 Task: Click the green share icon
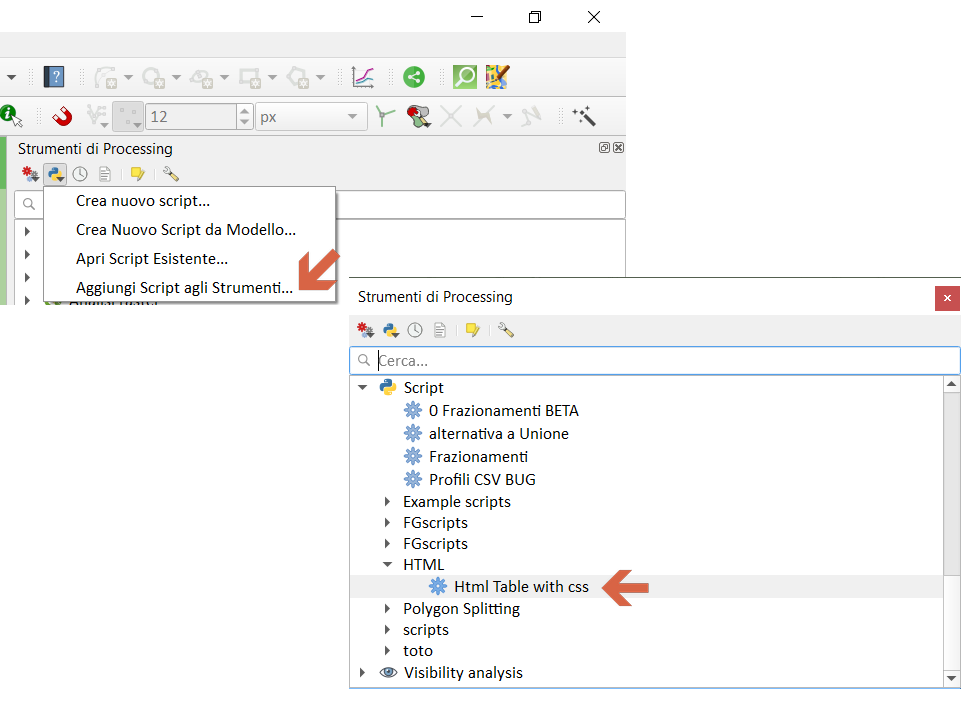click(414, 77)
